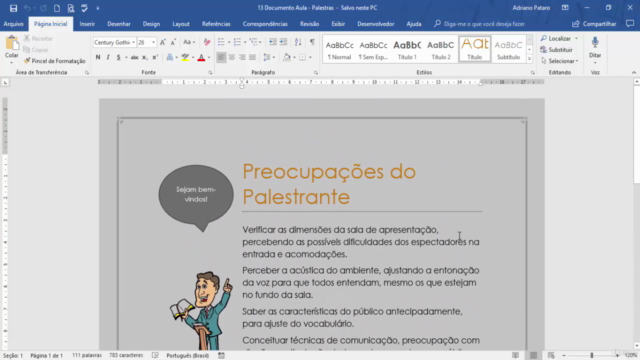Select the Normal style
The height and width of the screenshot is (360, 640).
340,49
